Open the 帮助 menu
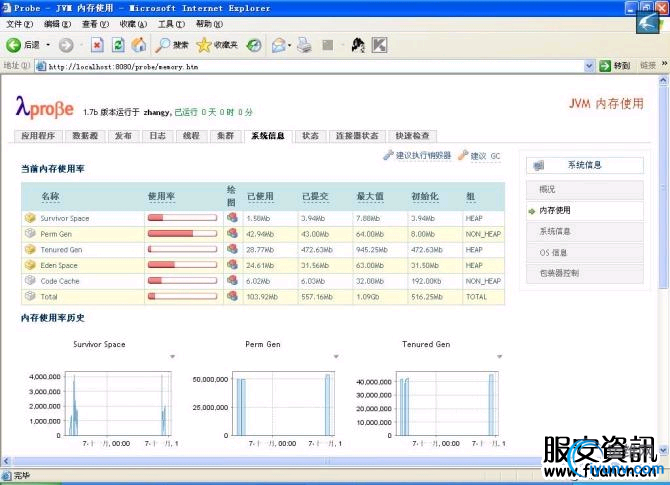Viewport: 670px width, 485px height. (x=209, y=24)
